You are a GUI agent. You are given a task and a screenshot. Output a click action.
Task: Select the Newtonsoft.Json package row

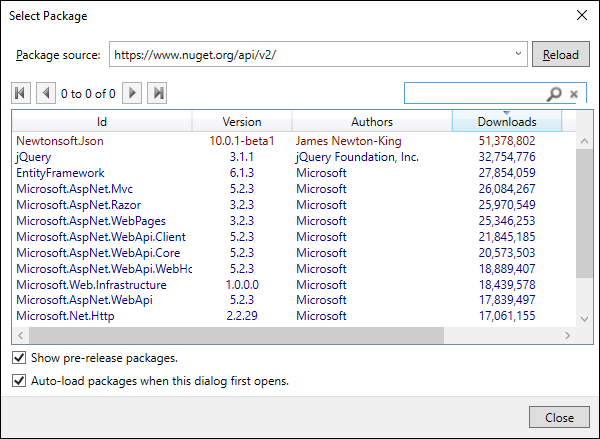click(x=60, y=141)
